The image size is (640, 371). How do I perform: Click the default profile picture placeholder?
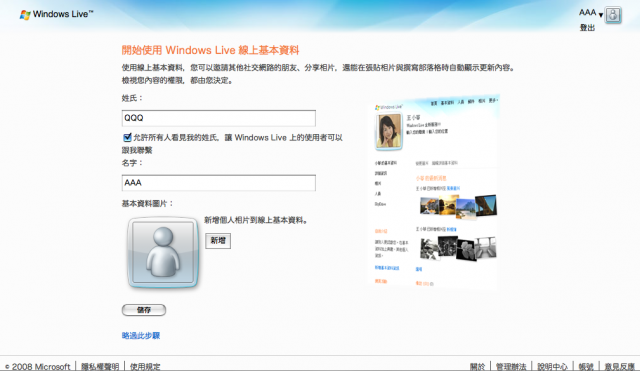(x=163, y=252)
